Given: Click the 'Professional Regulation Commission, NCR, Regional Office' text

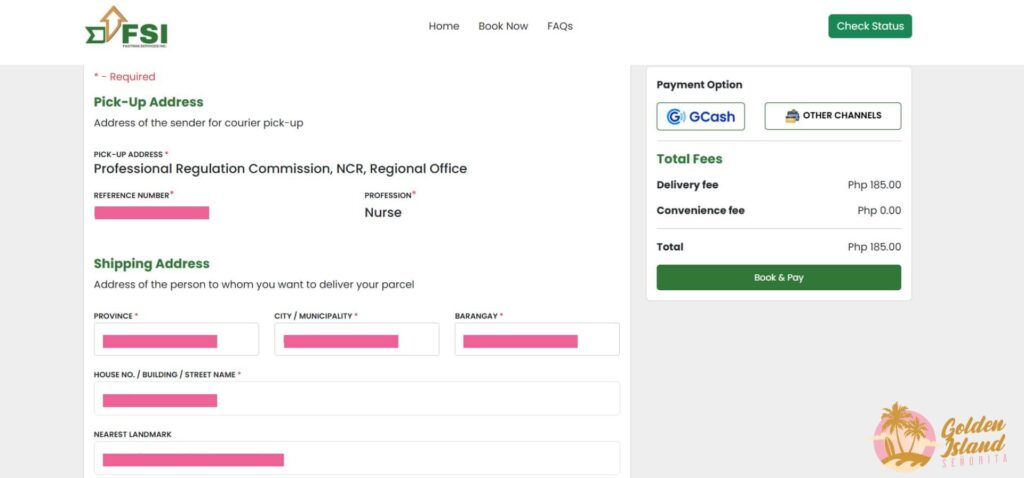Looking at the screenshot, I should [280, 169].
